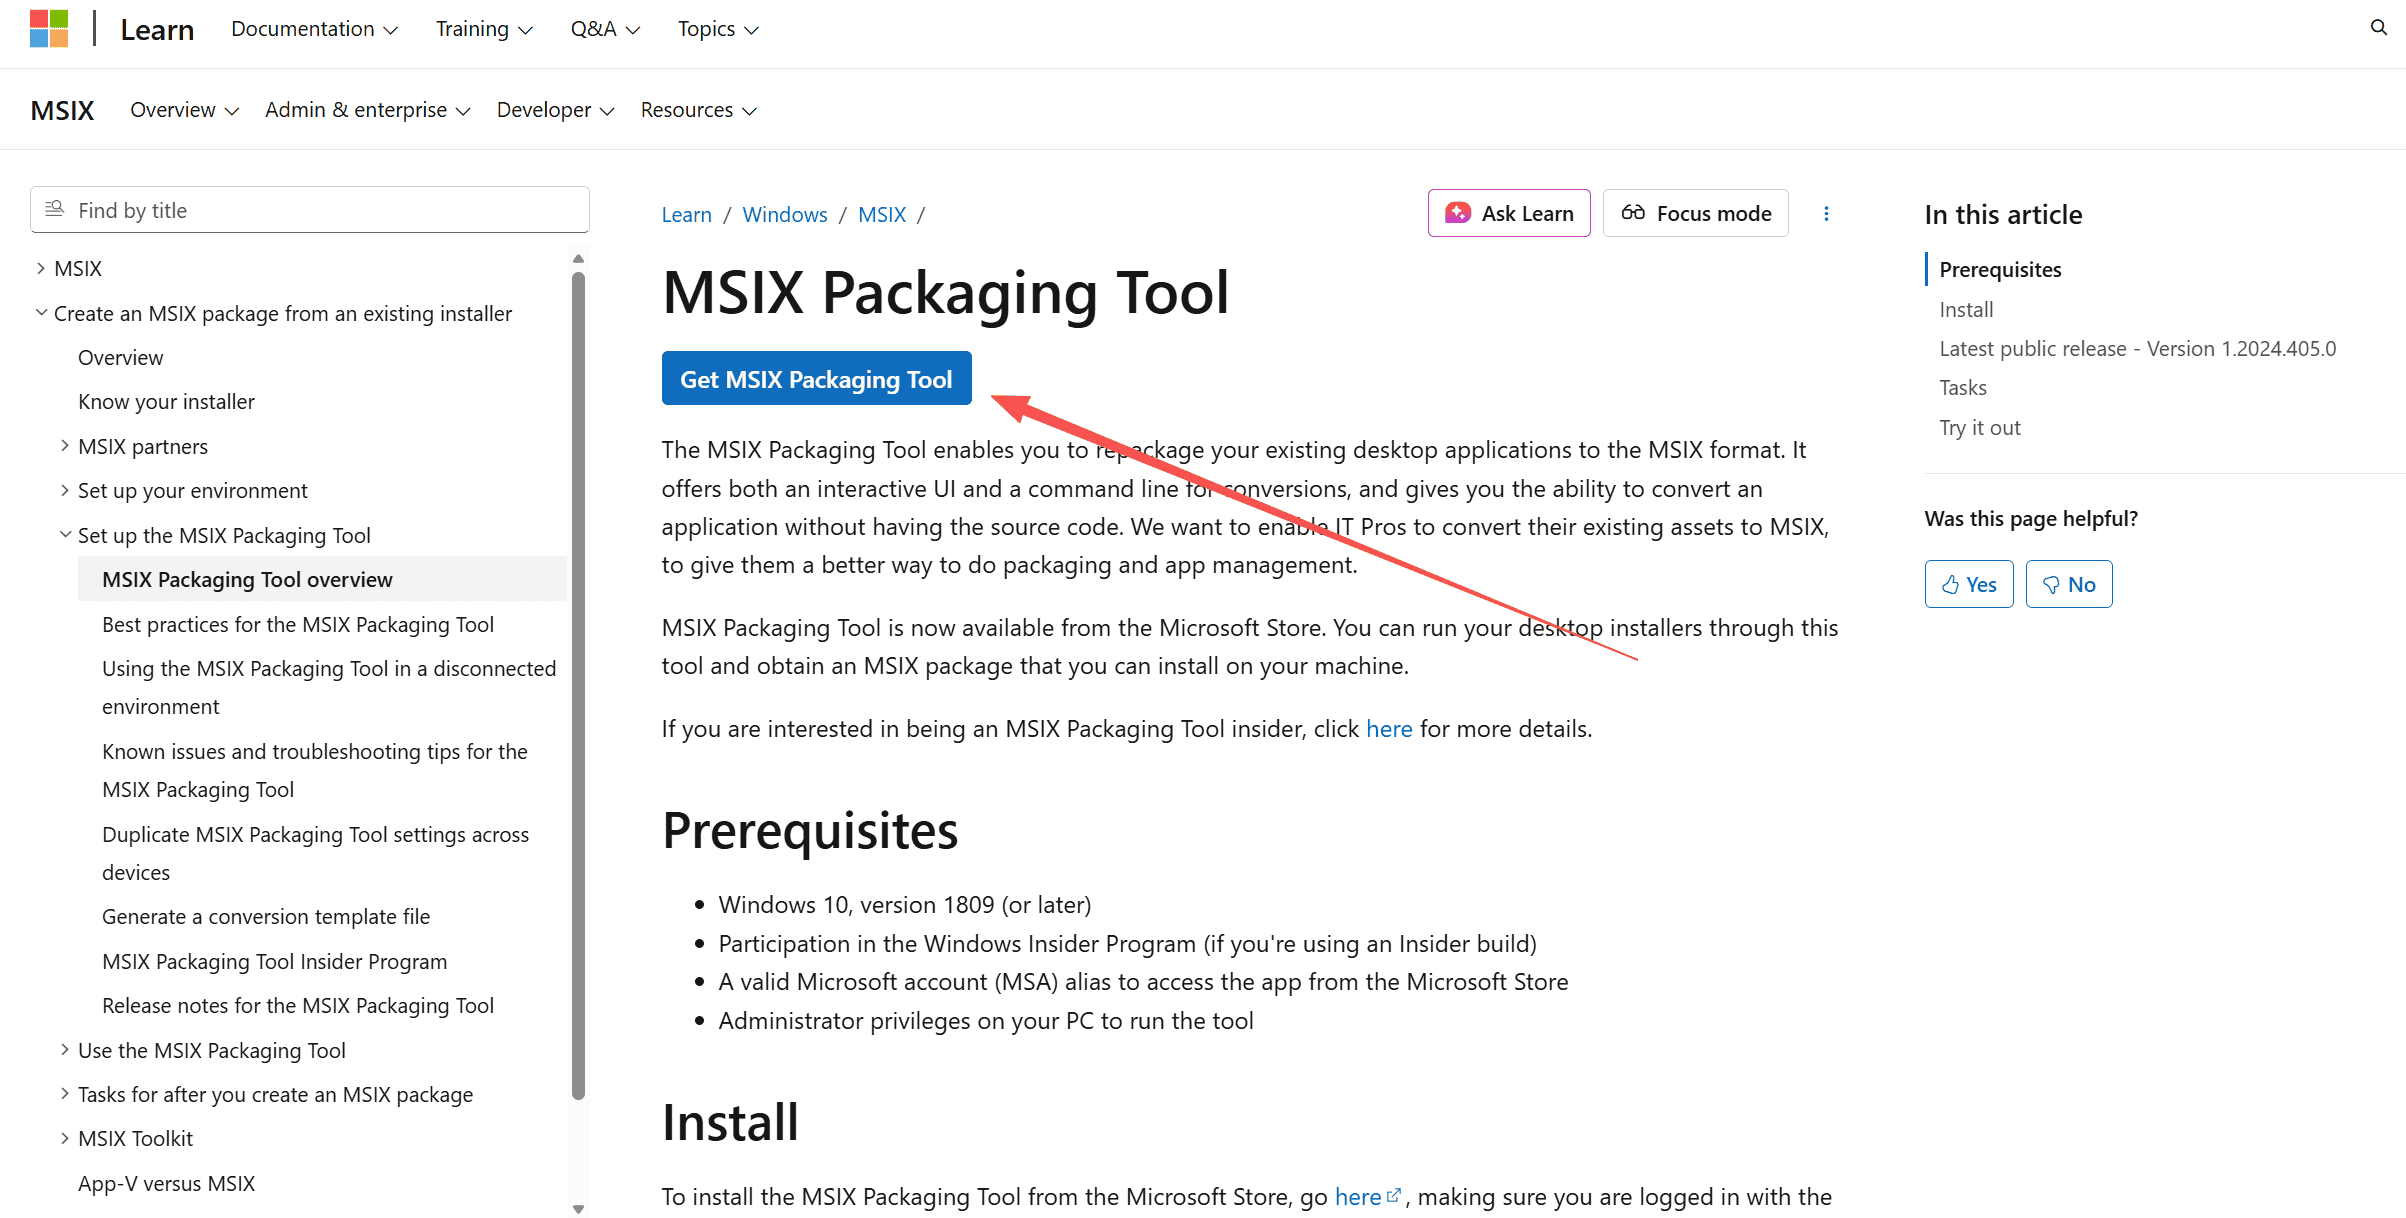Open the search magnifier icon
Screen dimensions: 2406x1218
(x=2378, y=28)
